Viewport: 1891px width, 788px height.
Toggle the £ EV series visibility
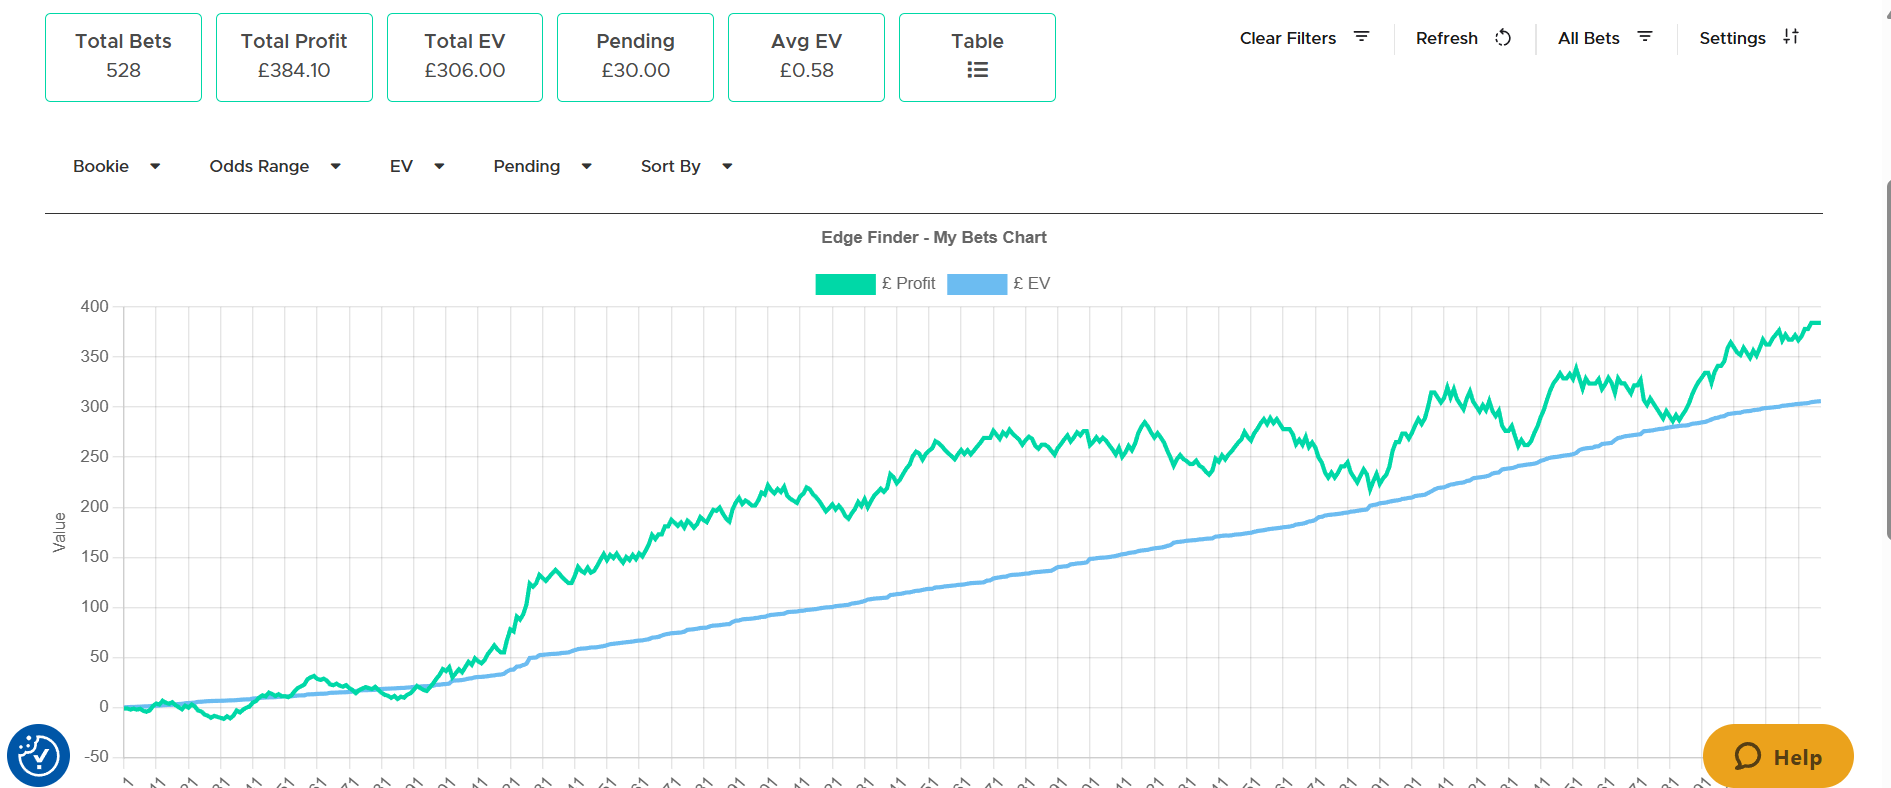tap(1031, 284)
